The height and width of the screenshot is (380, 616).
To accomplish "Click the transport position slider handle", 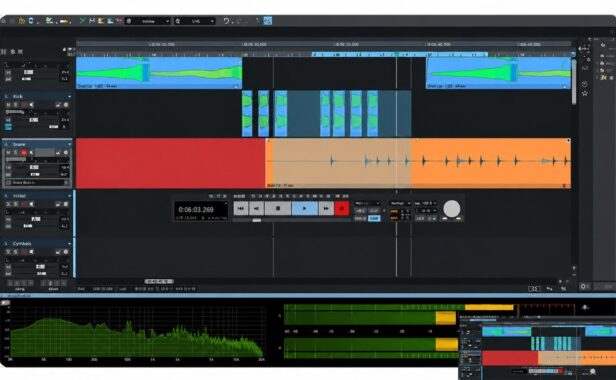I will [x=257, y=220].
